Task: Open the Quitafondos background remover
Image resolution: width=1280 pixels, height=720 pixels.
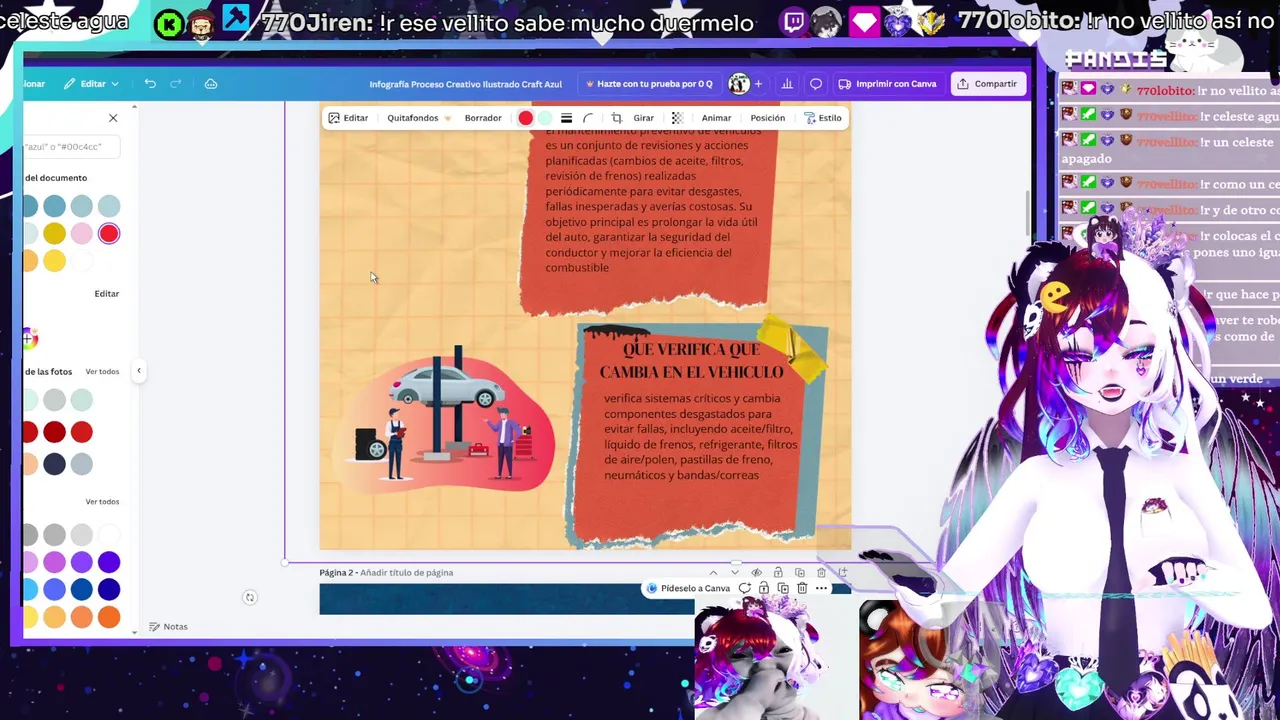Action: [418, 118]
